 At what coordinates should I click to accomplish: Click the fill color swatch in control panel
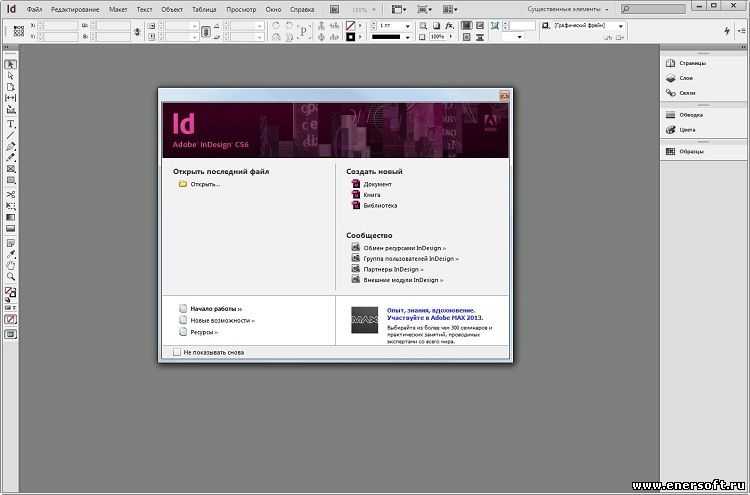pyautogui.click(x=351, y=25)
